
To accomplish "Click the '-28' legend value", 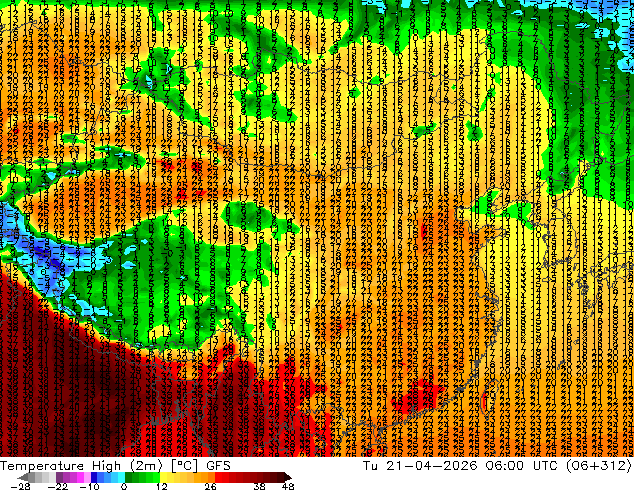I will tap(20, 486).
